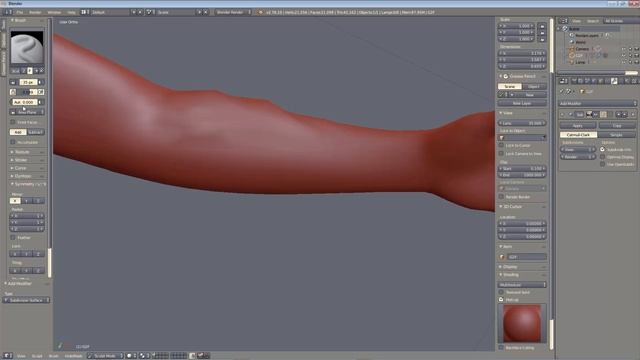The image size is (640, 360).
Task: Enable the Front Faces checkbox
Action: click(13, 122)
